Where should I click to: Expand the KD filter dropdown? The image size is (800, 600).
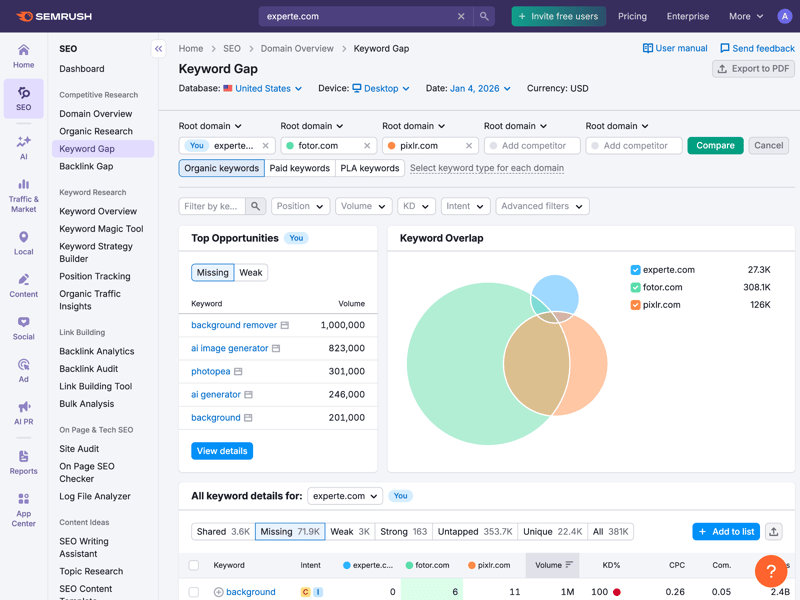(415, 206)
